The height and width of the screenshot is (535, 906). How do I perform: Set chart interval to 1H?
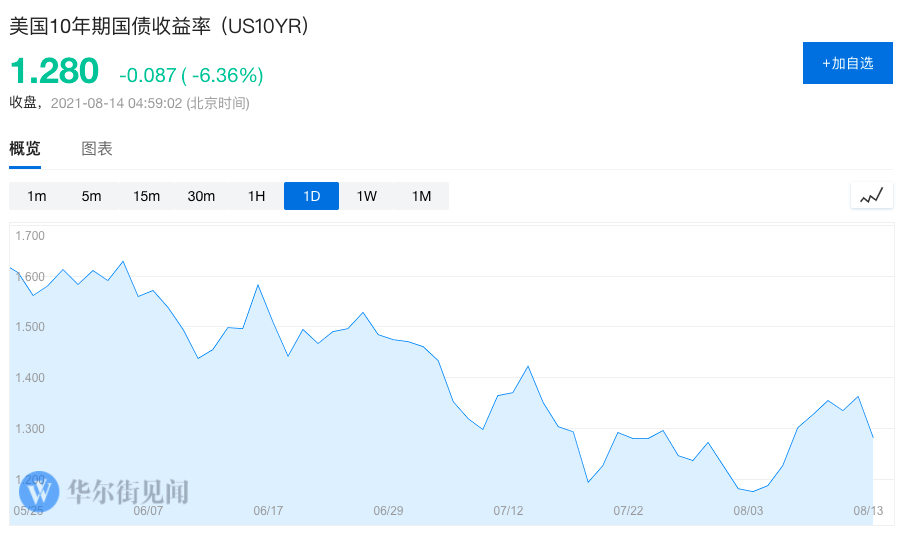coord(257,196)
